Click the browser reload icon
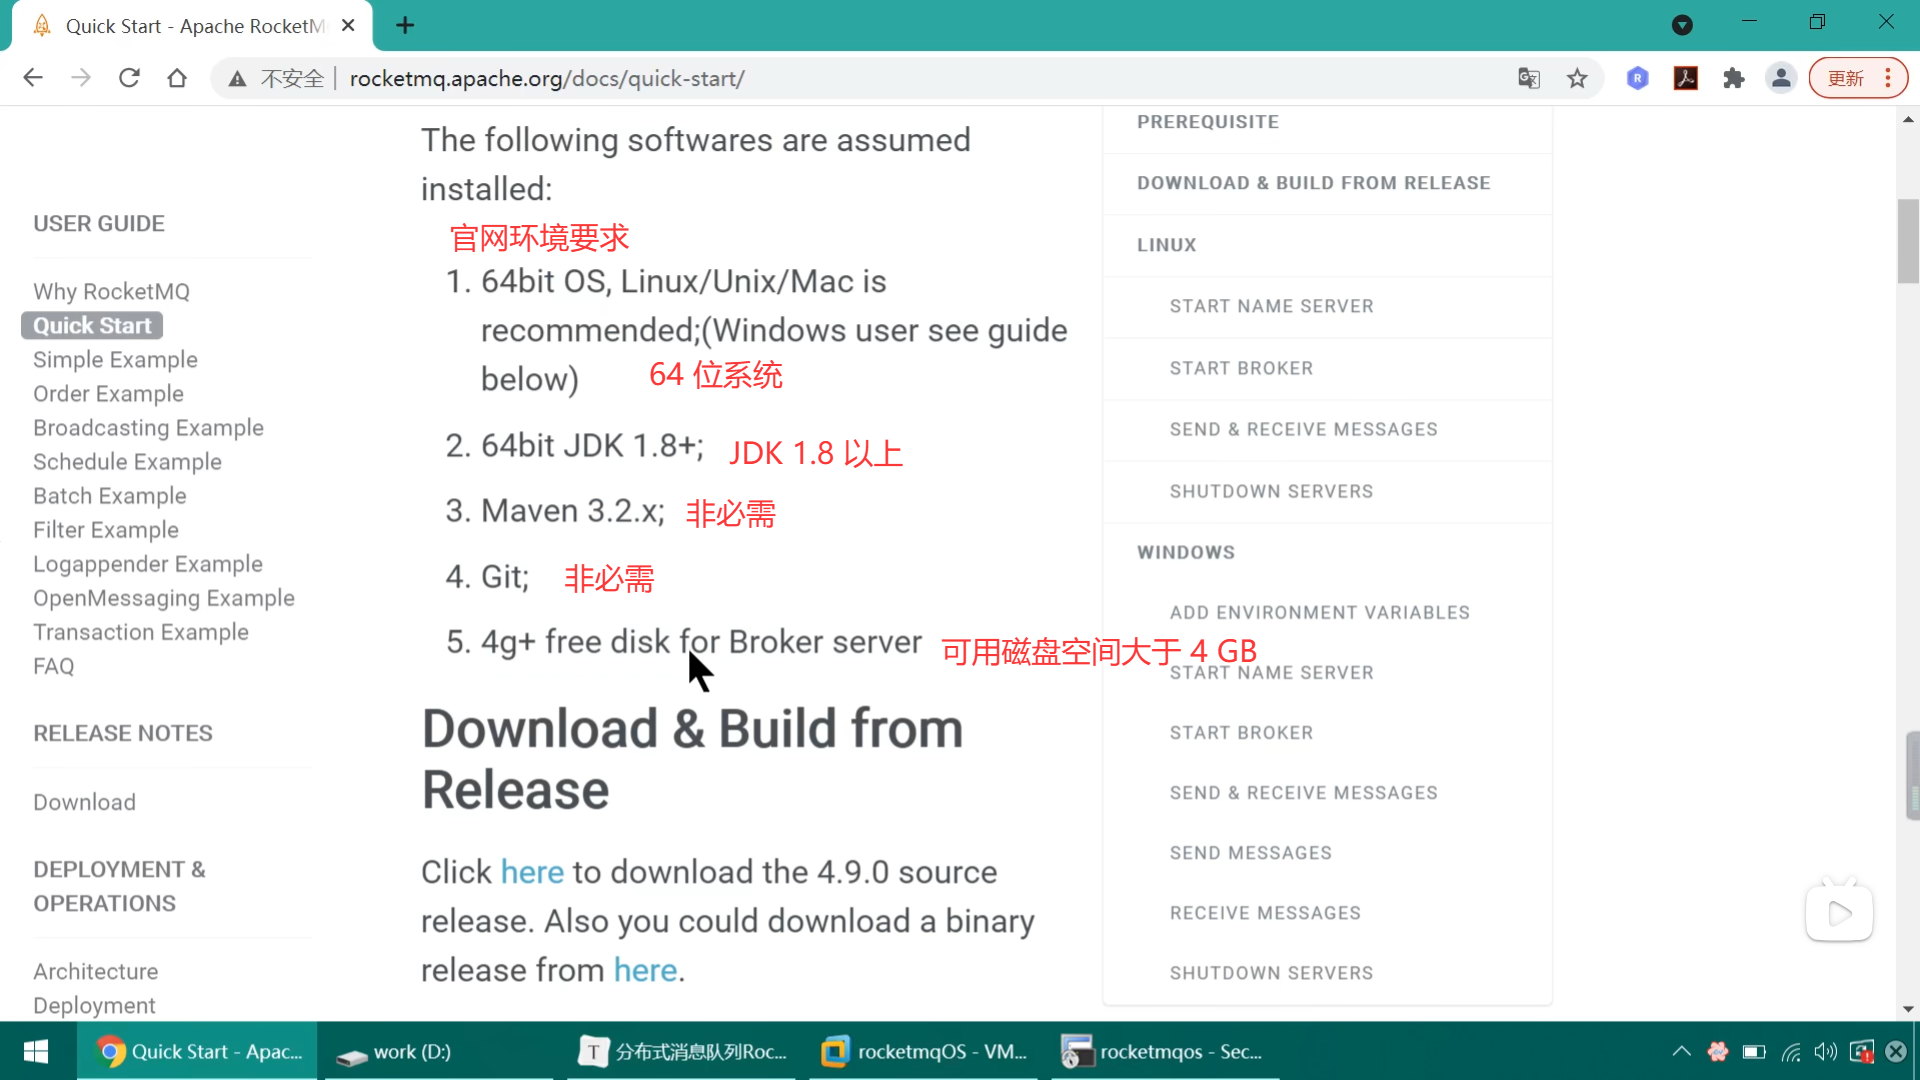The width and height of the screenshot is (1920, 1080). 129,78
